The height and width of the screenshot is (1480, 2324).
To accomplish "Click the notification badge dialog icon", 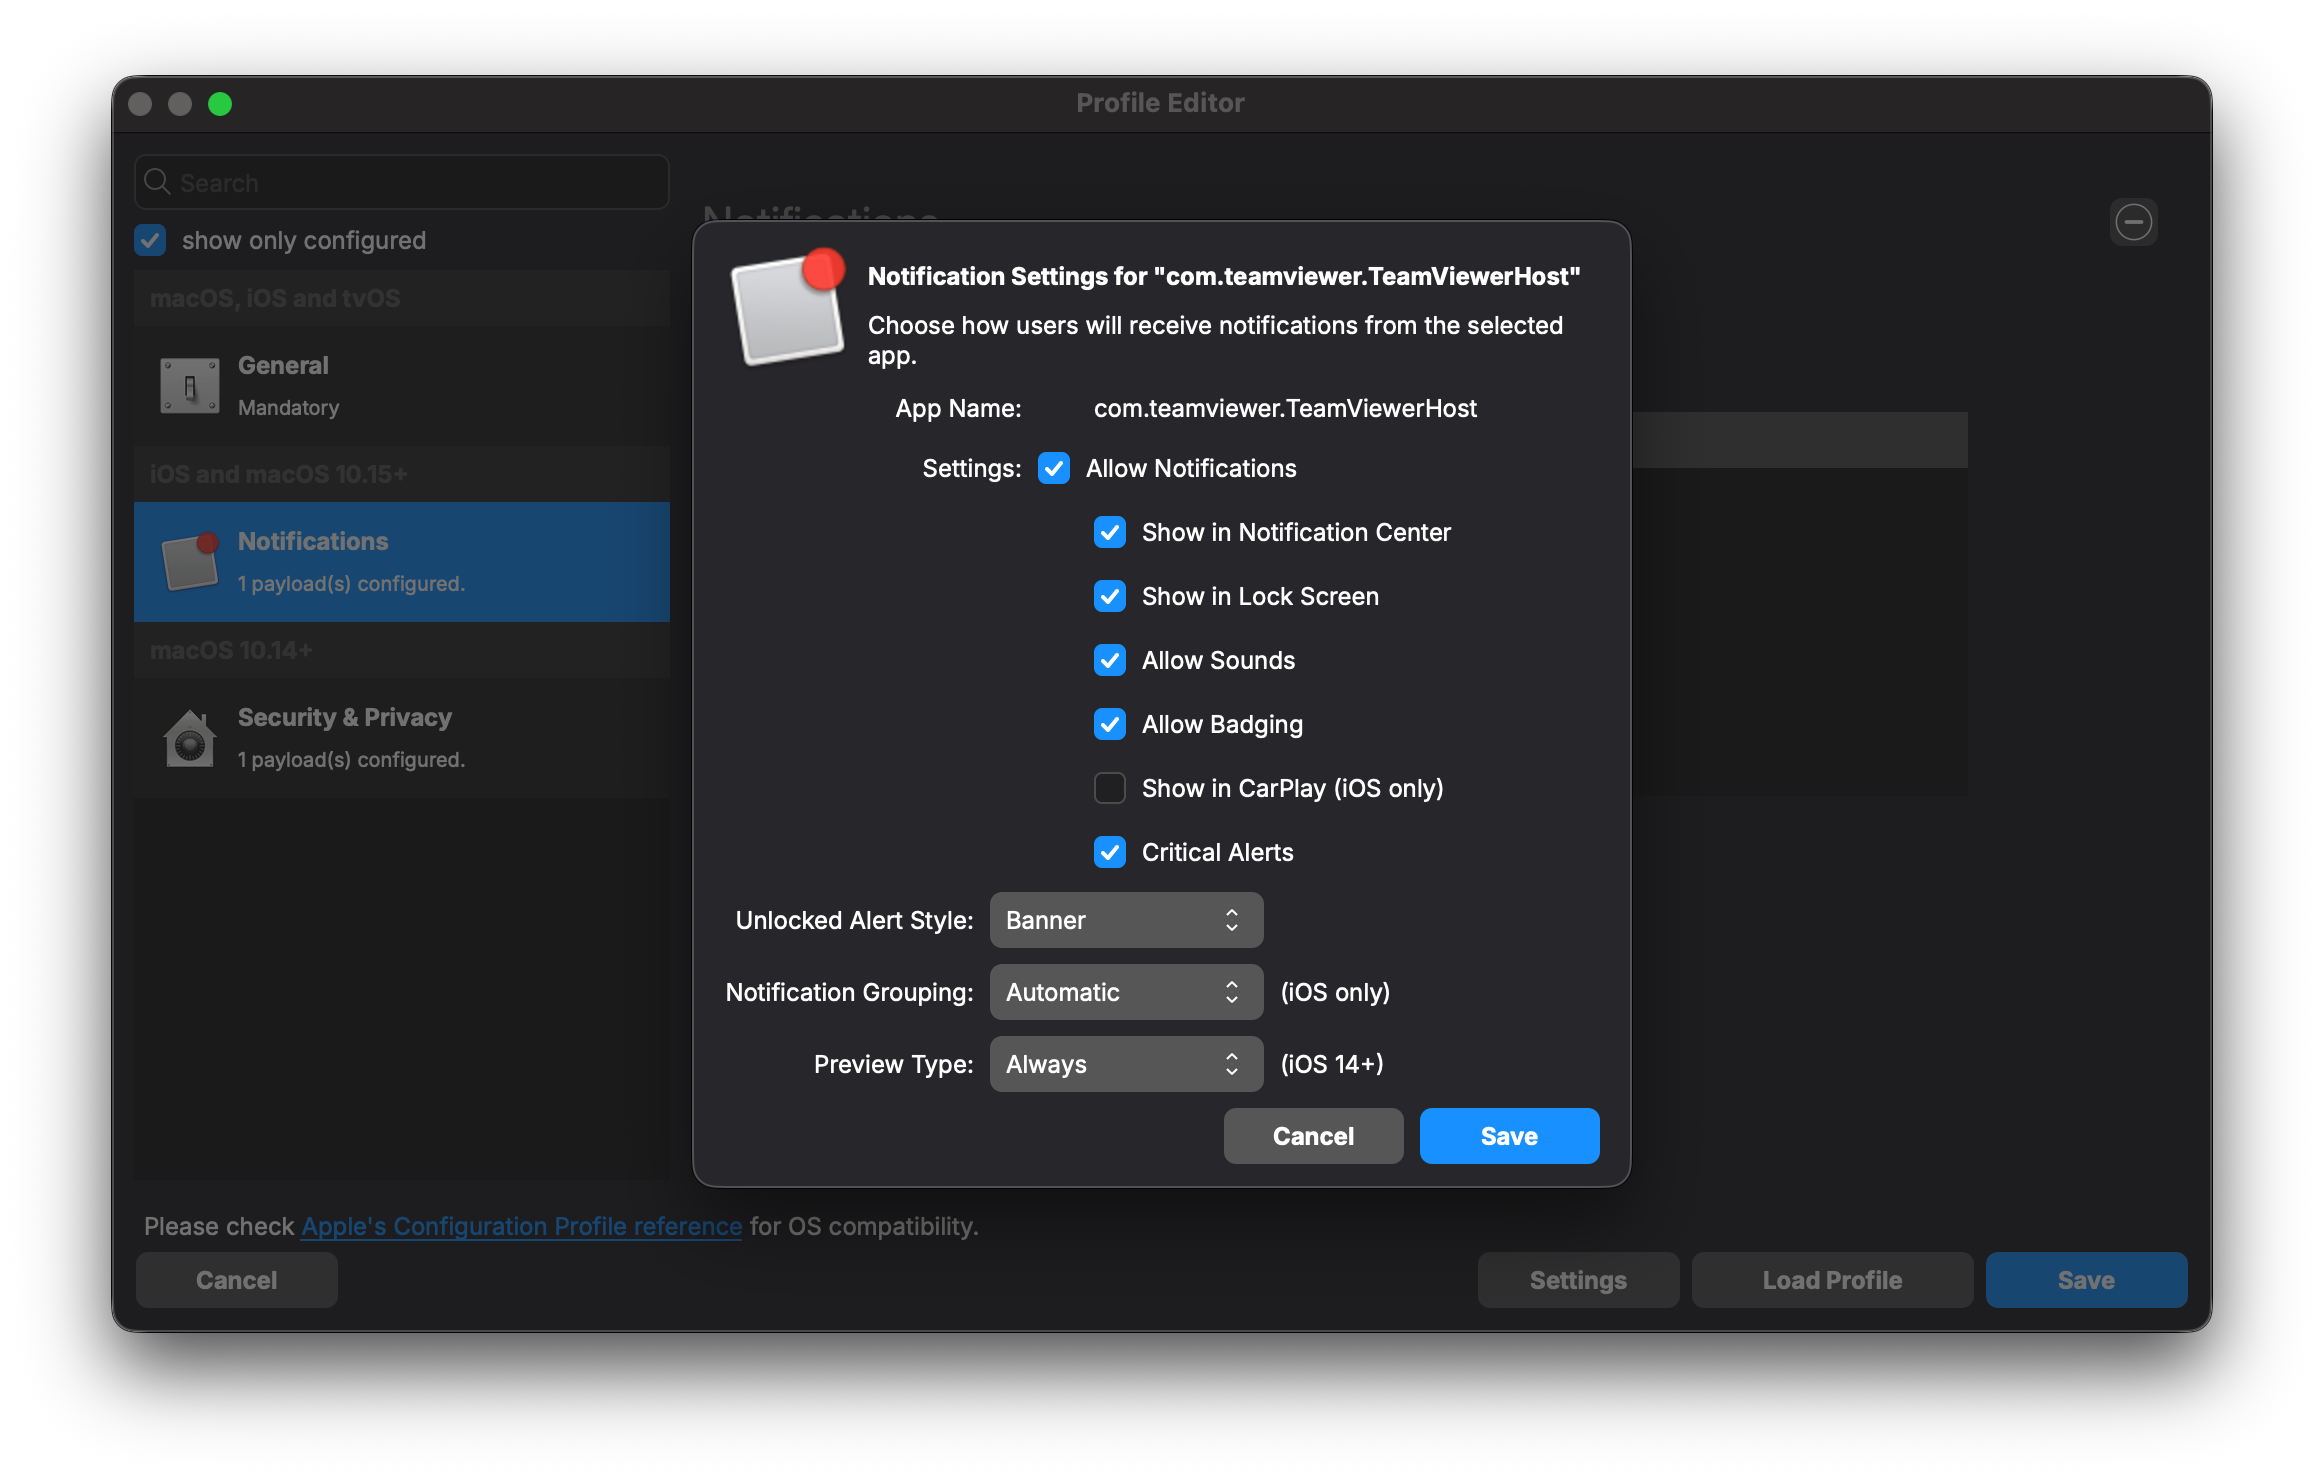I will (x=789, y=308).
